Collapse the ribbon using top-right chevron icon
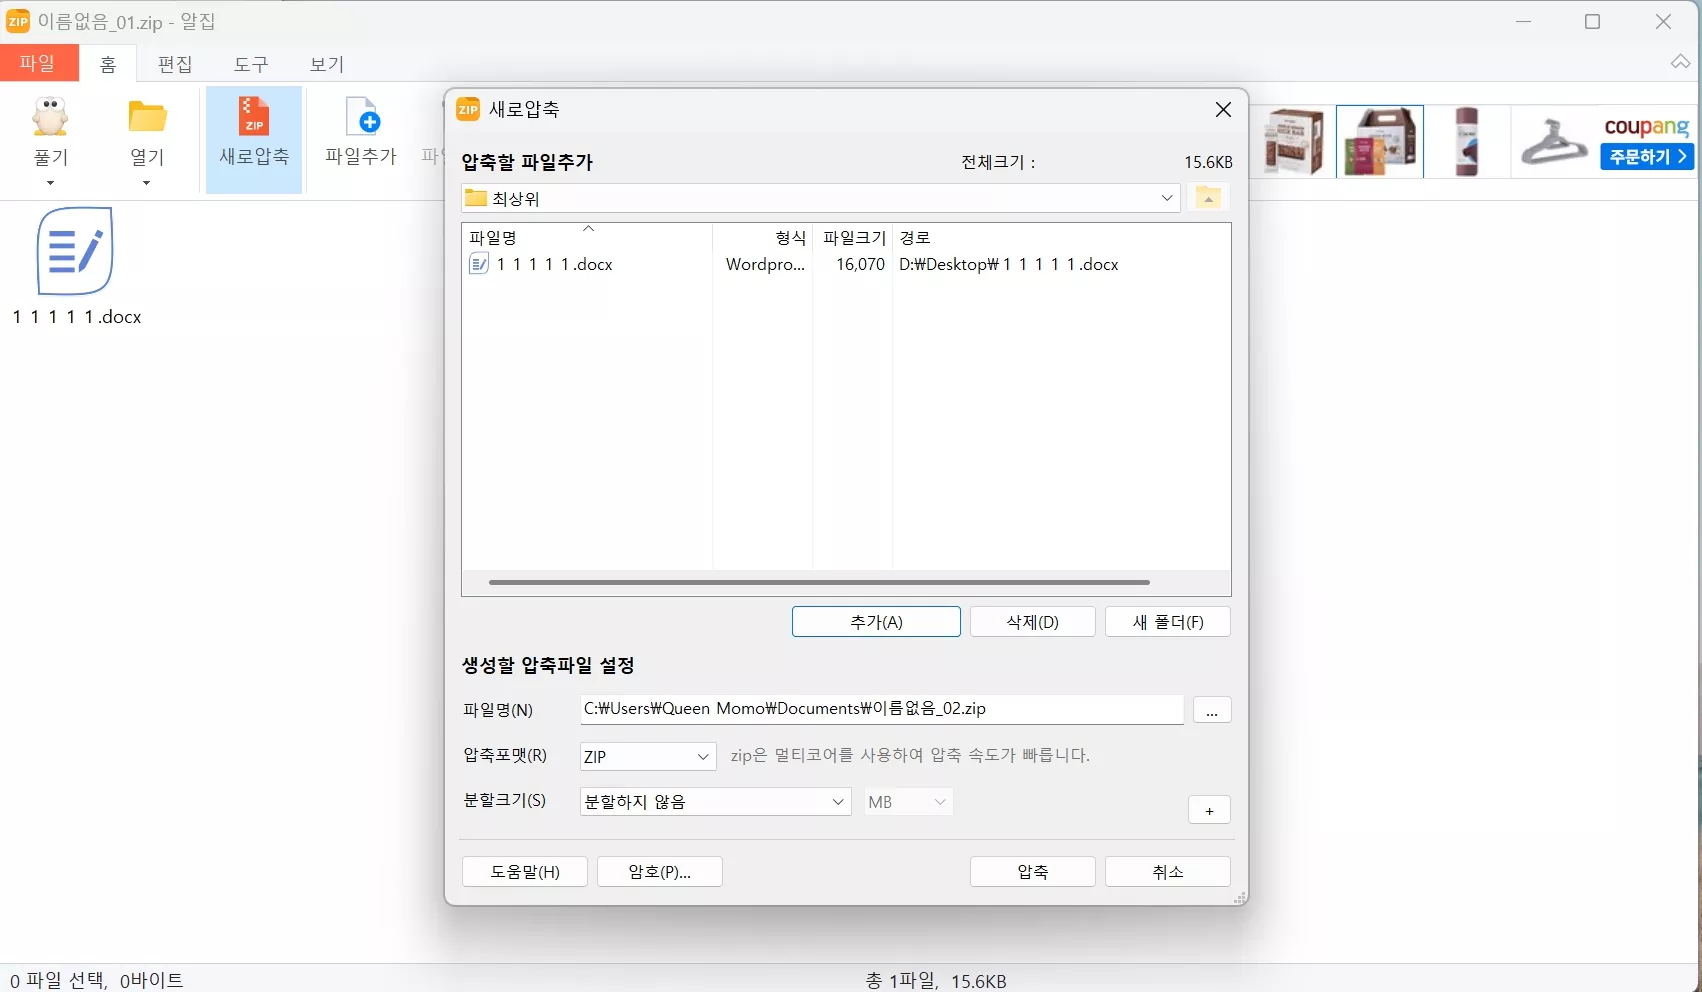 (1679, 62)
